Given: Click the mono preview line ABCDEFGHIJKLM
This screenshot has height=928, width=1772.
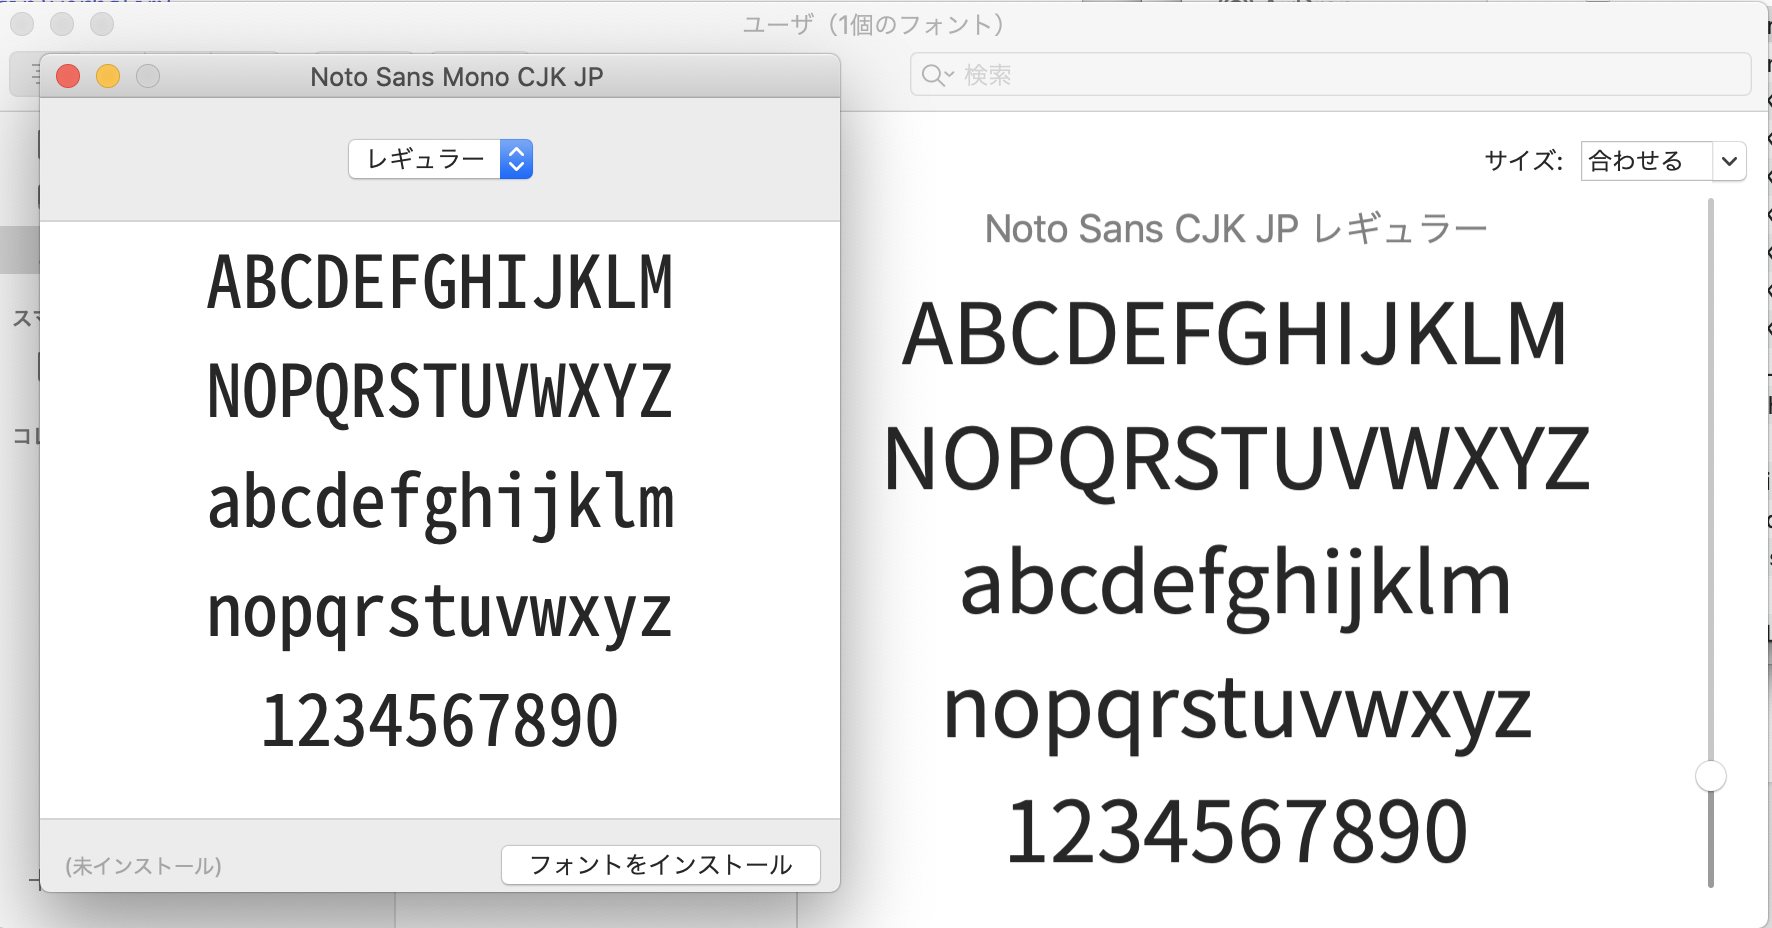Looking at the screenshot, I should [x=440, y=283].
